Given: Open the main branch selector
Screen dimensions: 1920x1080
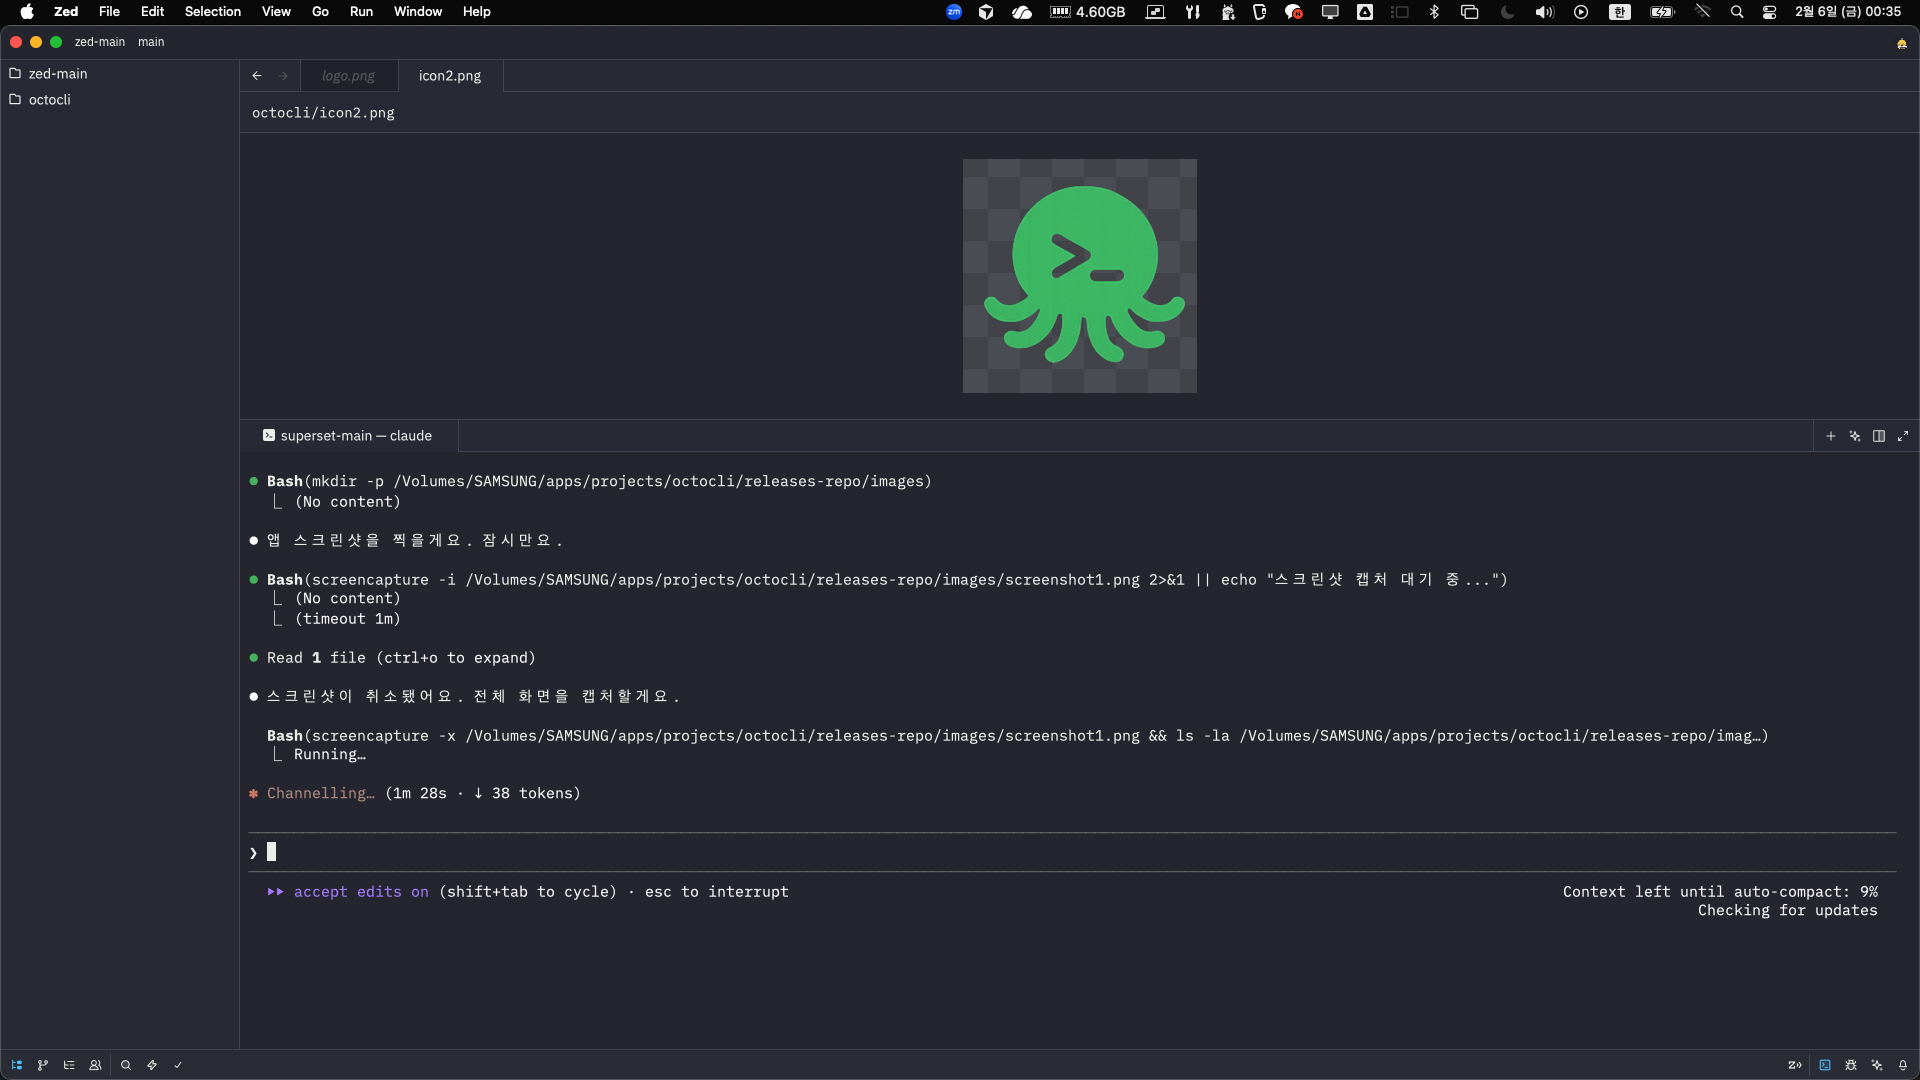Looking at the screenshot, I should point(151,42).
